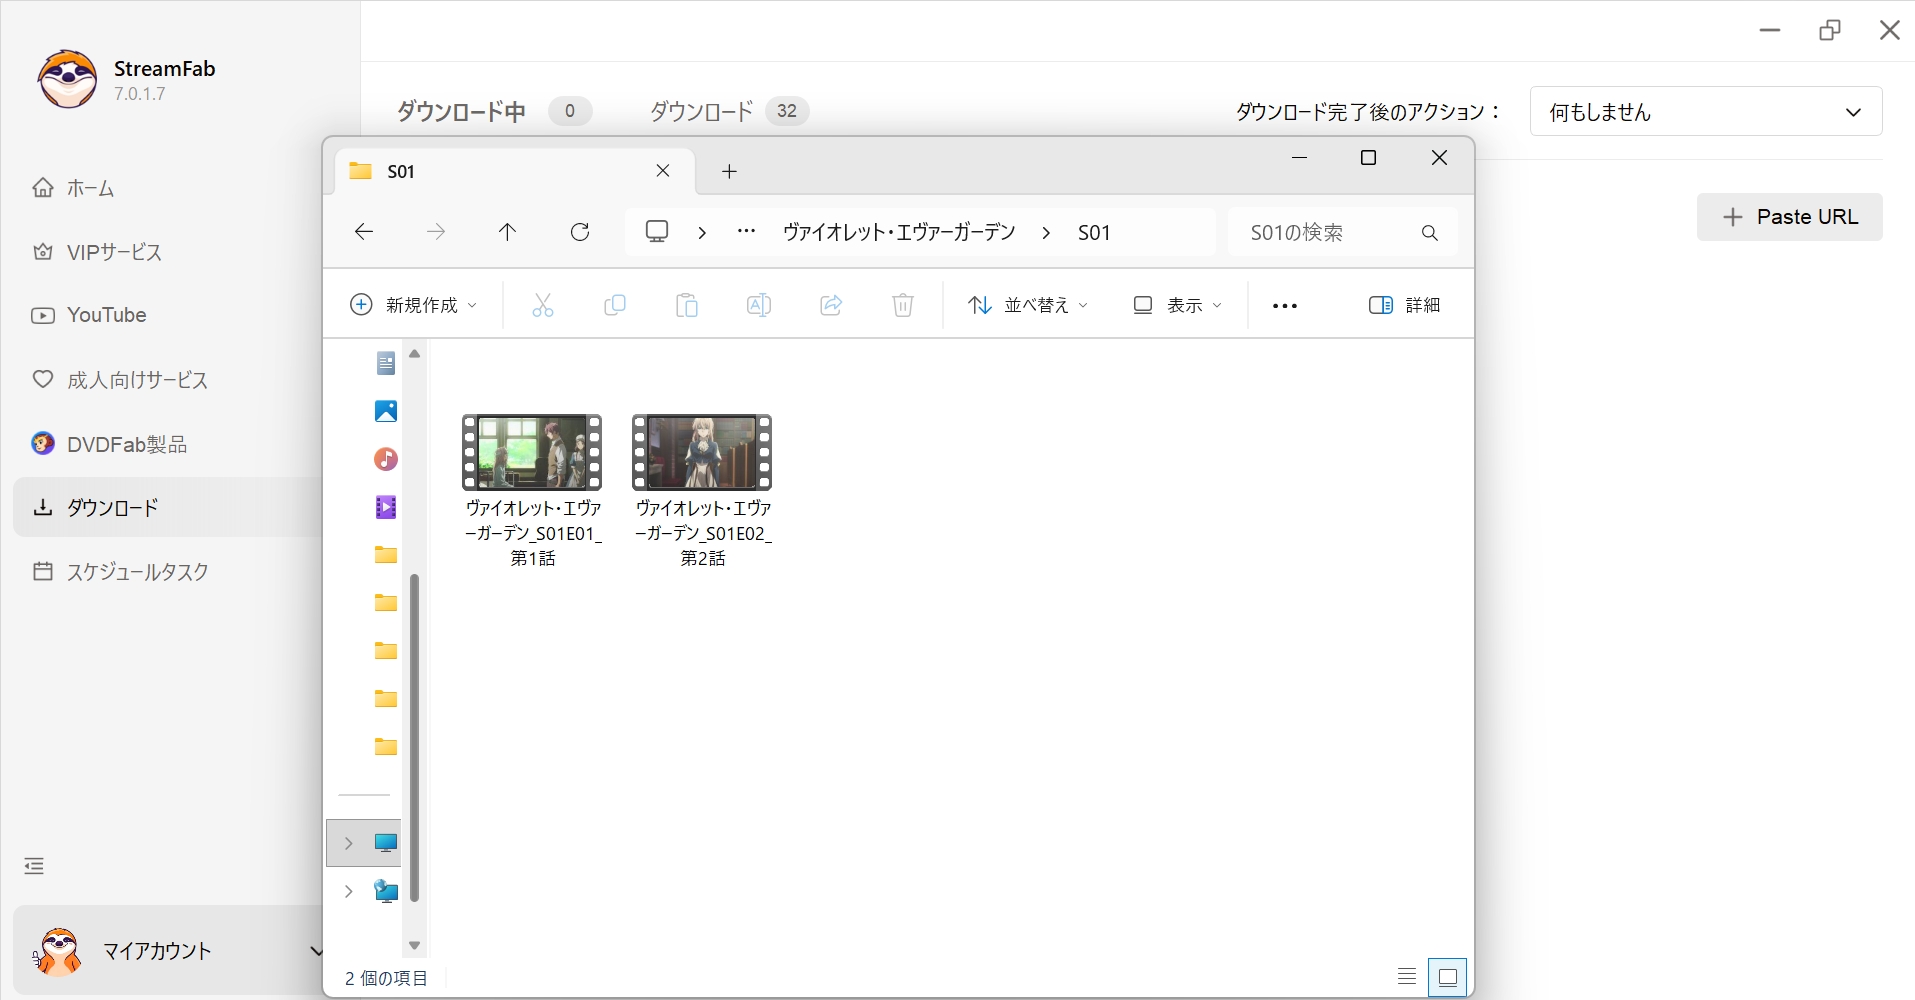
Task: Open the 並べ替え sort dropdown
Action: tap(1030, 305)
